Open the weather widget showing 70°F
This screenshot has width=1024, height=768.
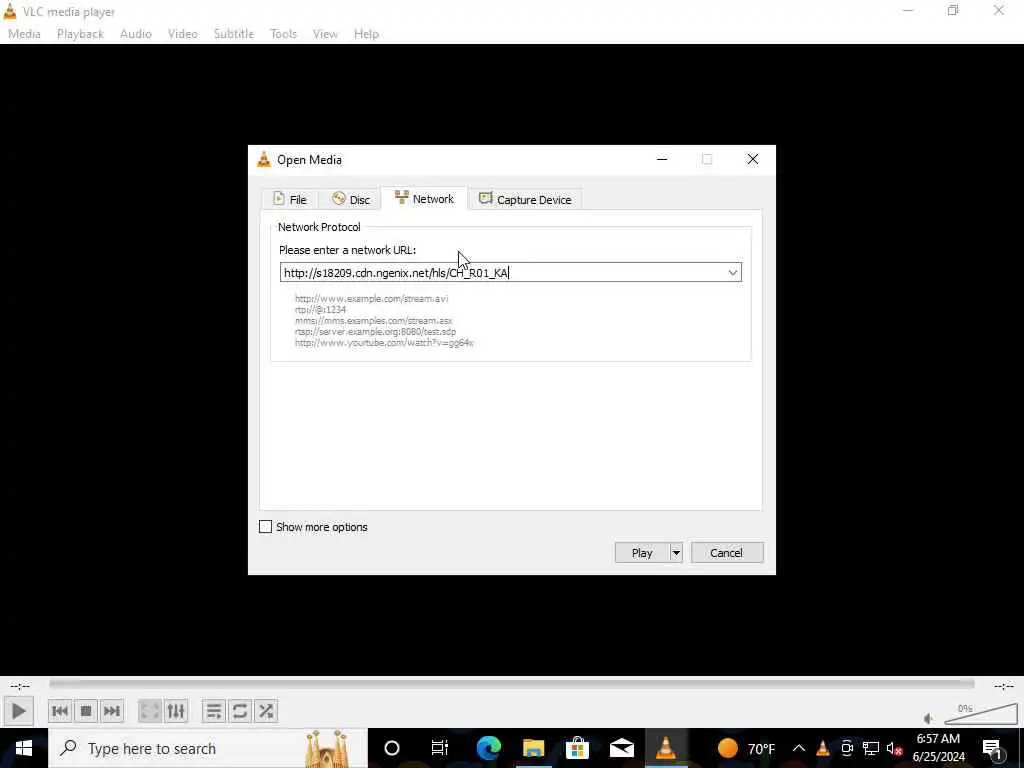click(x=746, y=748)
